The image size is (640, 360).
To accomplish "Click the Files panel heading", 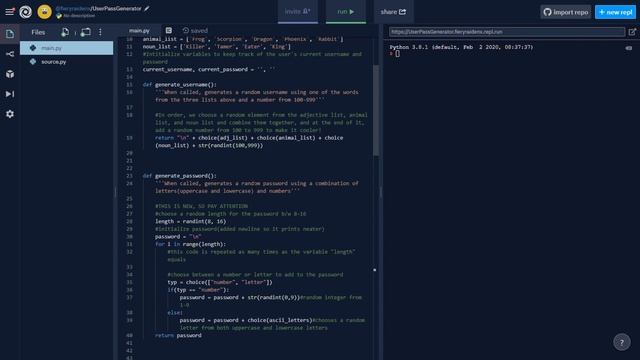I will (38, 32).
